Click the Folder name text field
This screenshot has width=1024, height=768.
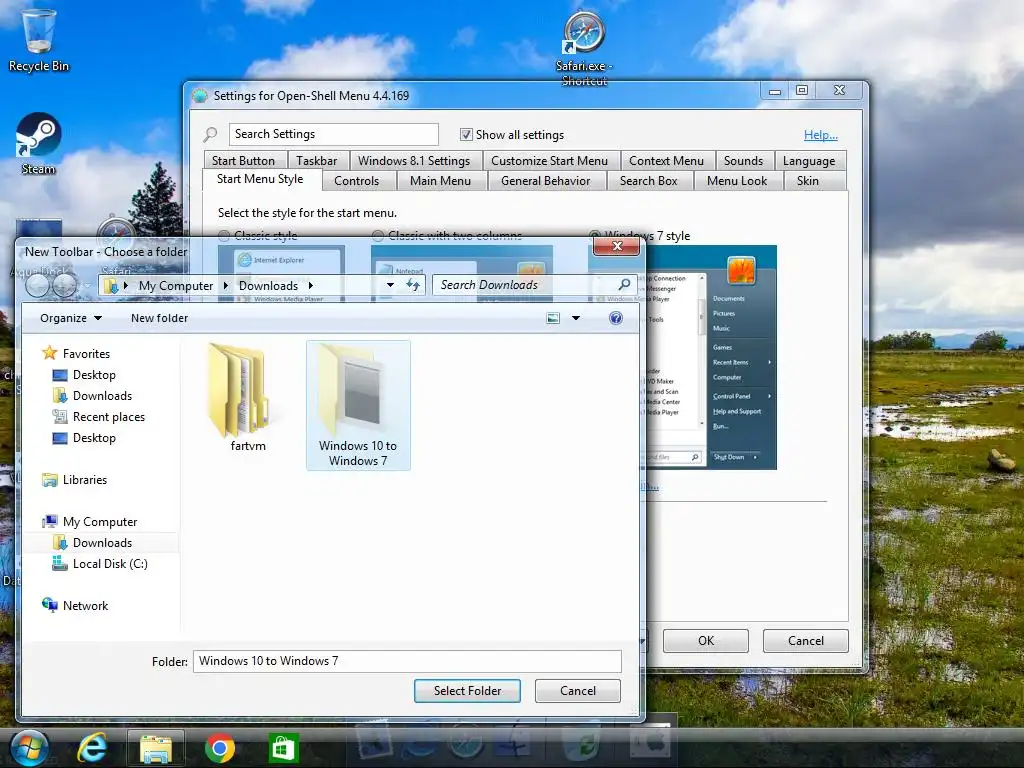pyautogui.click(x=408, y=661)
